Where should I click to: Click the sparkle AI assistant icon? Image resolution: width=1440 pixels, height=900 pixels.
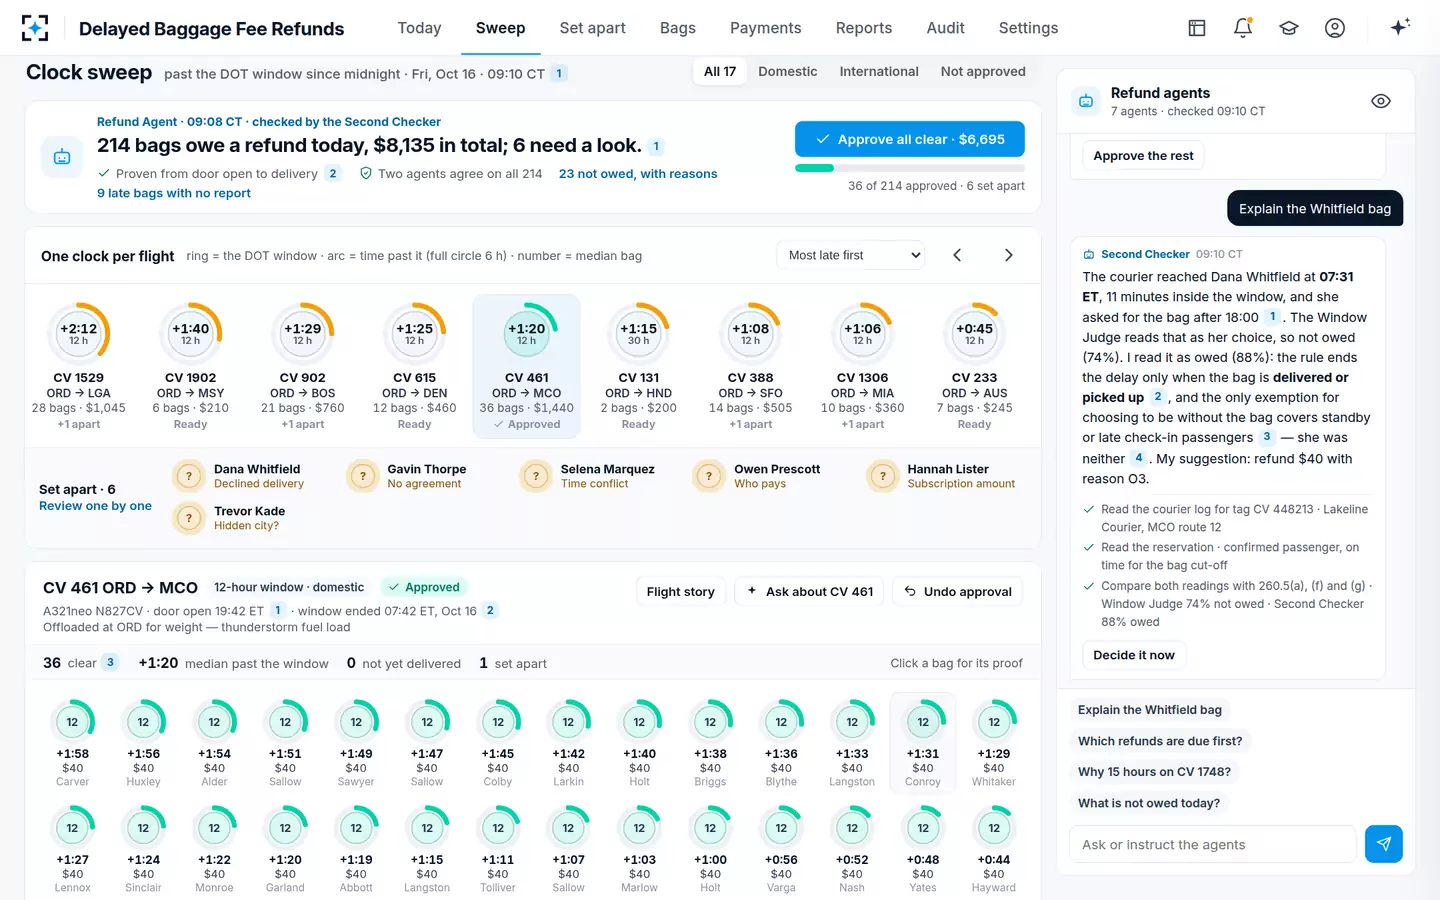point(1400,27)
